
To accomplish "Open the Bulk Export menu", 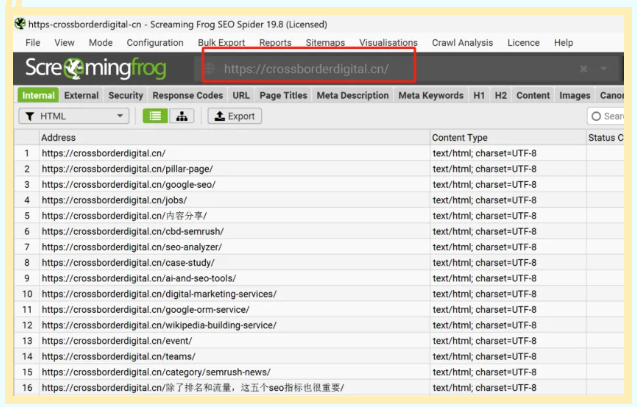I will [x=221, y=43].
